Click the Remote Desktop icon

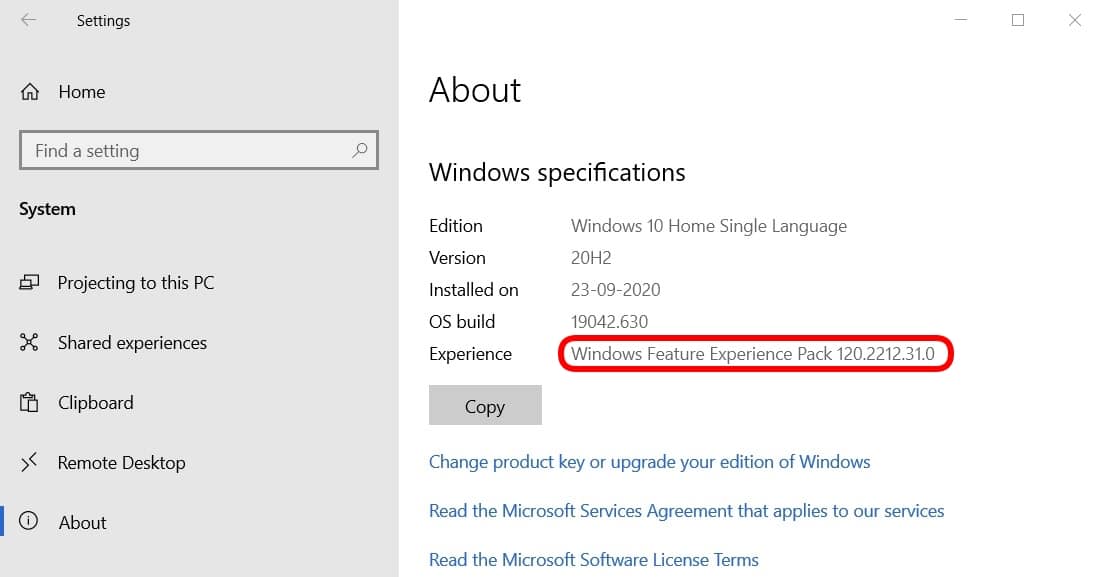[29, 462]
